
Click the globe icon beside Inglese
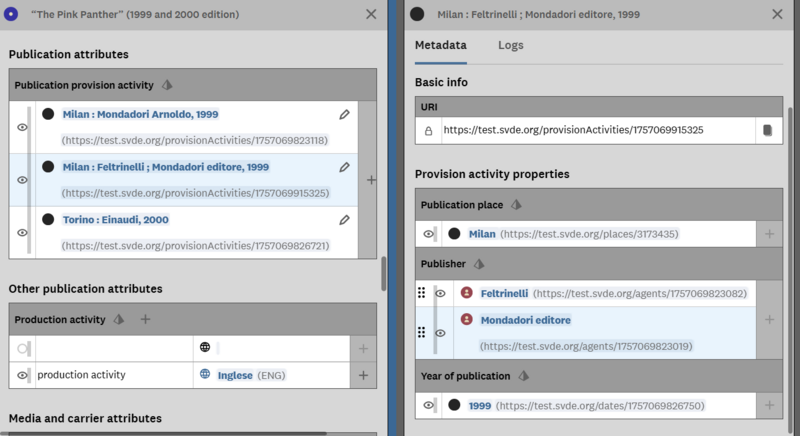pyautogui.click(x=205, y=374)
